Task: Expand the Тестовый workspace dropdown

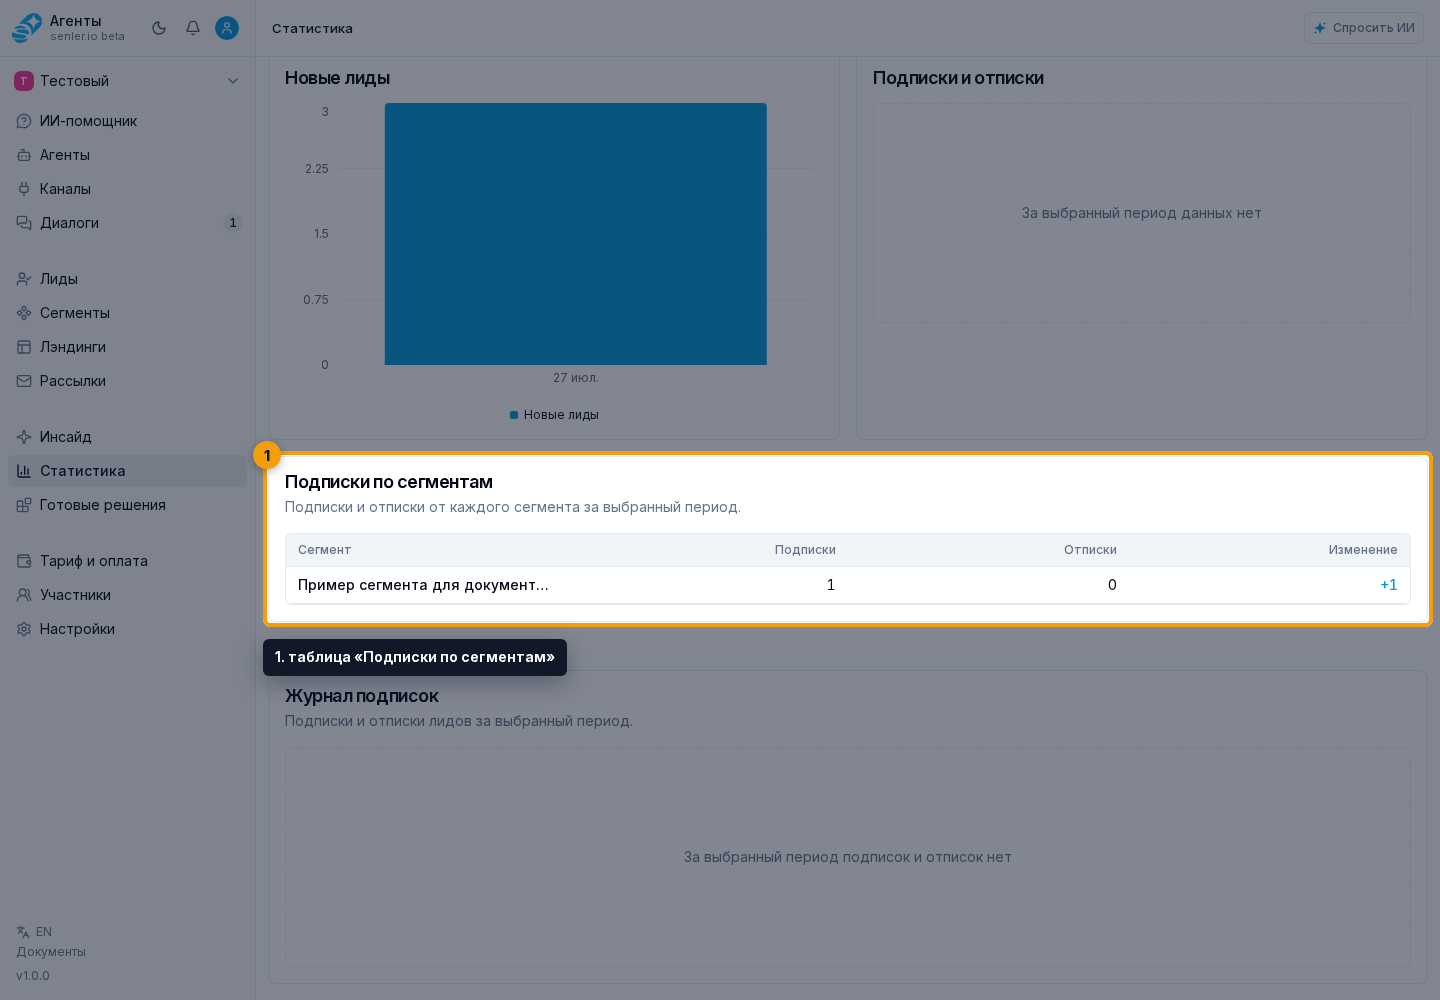Action: point(127,81)
